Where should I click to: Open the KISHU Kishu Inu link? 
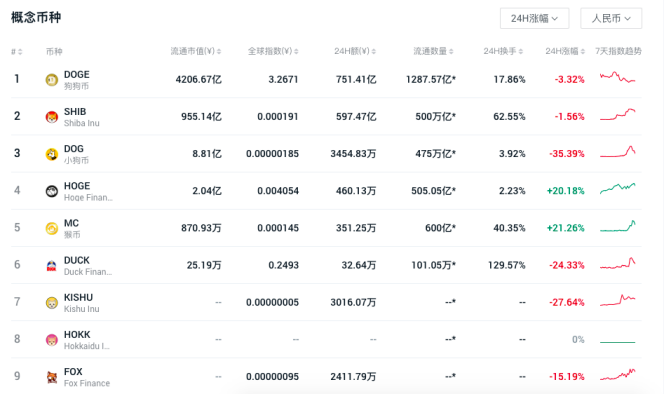(x=82, y=303)
